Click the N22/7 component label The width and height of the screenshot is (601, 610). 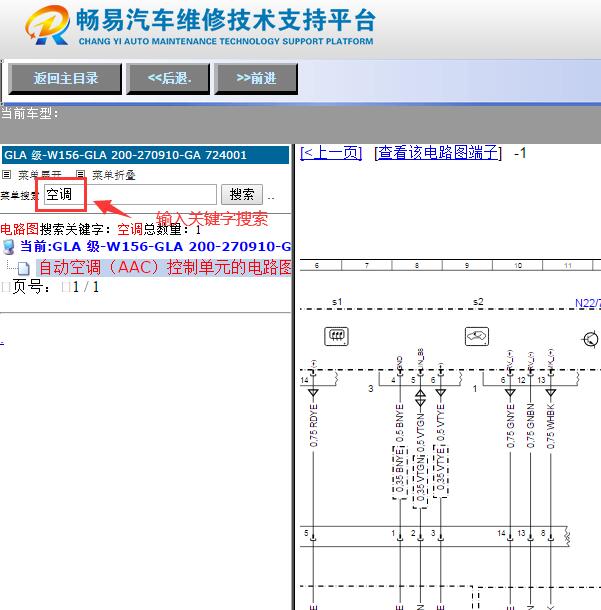point(588,303)
